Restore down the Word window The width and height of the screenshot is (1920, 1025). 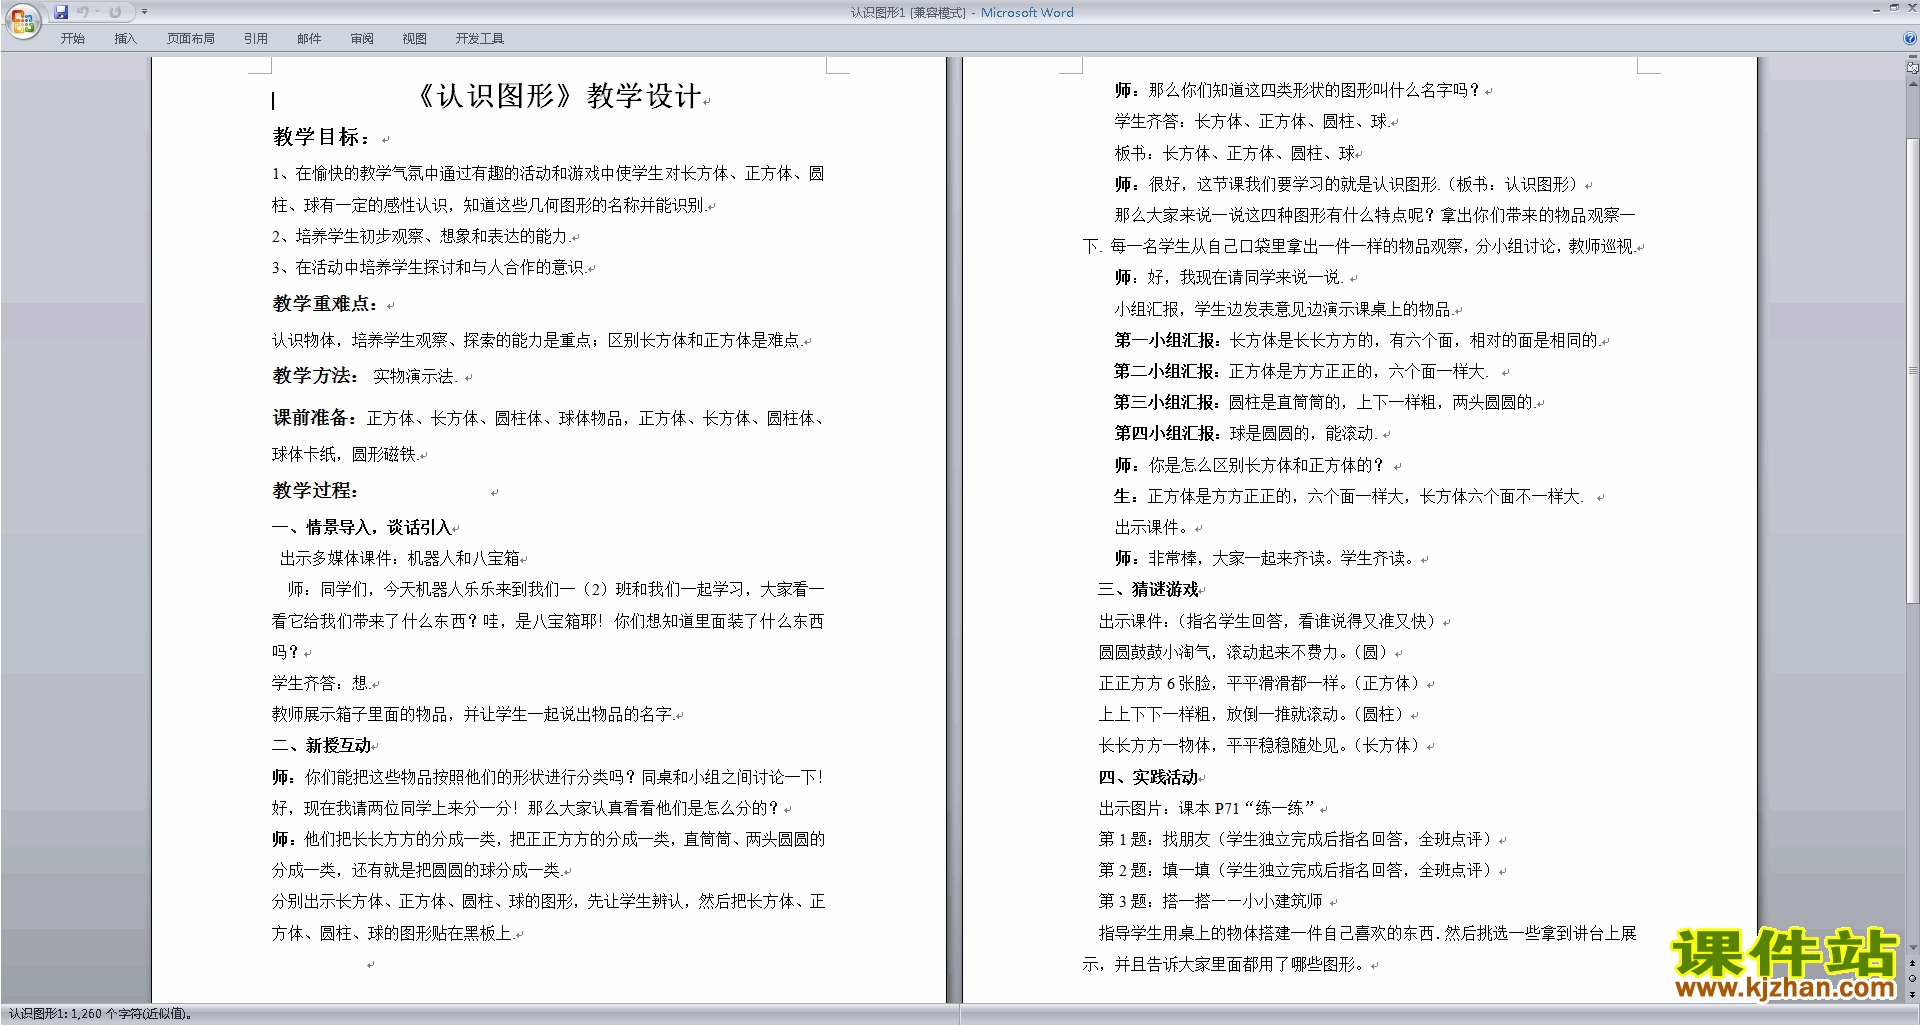tap(1894, 8)
